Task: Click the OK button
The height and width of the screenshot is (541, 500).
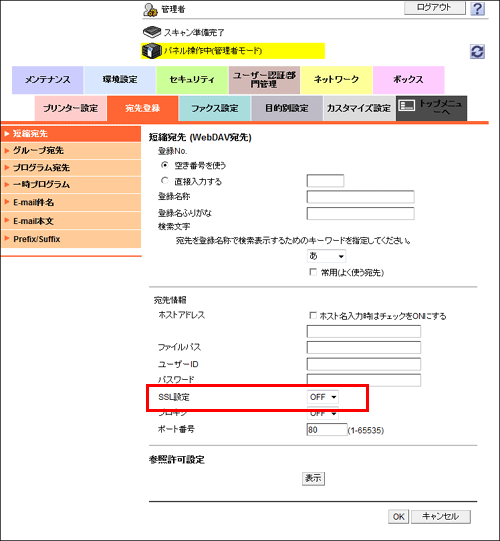Action: 399,517
